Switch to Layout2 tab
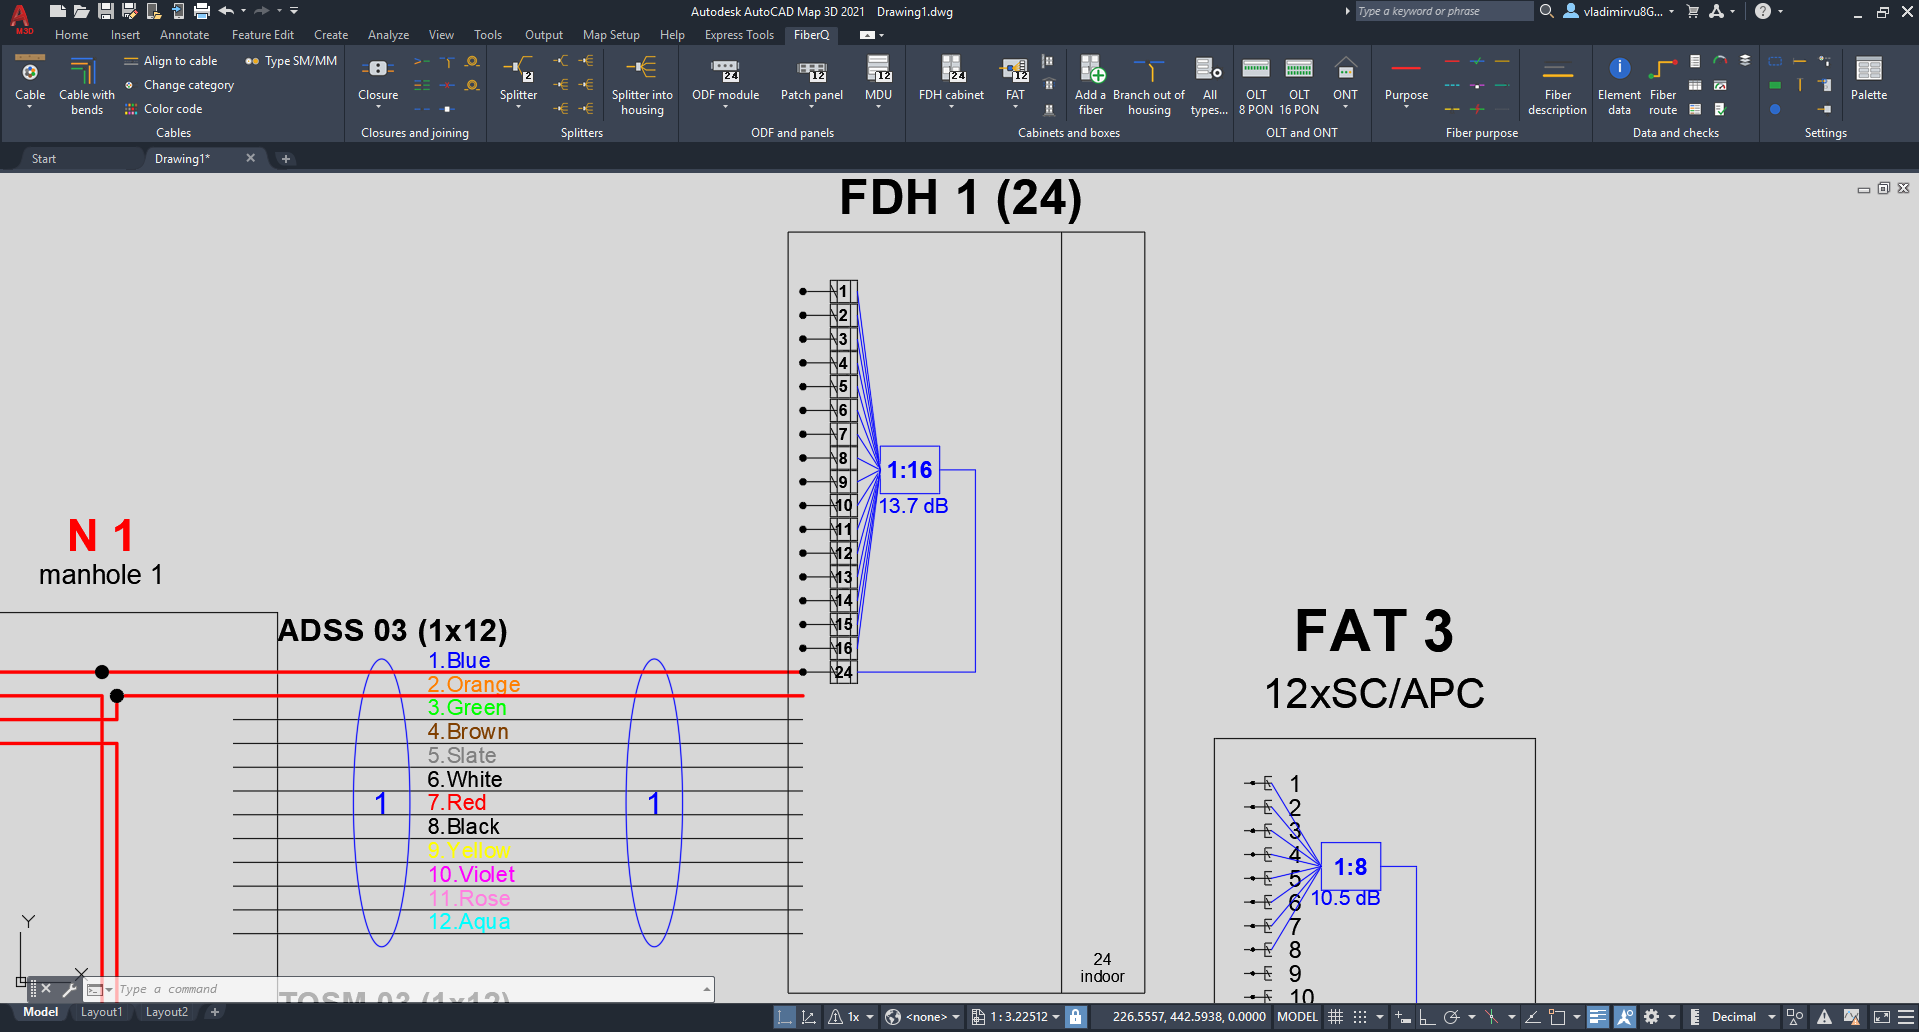The image size is (1919, 1032). coord(167,1012)
